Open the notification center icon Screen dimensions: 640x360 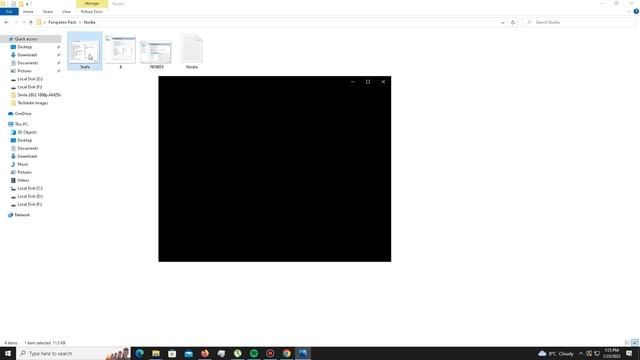(629, 353)
